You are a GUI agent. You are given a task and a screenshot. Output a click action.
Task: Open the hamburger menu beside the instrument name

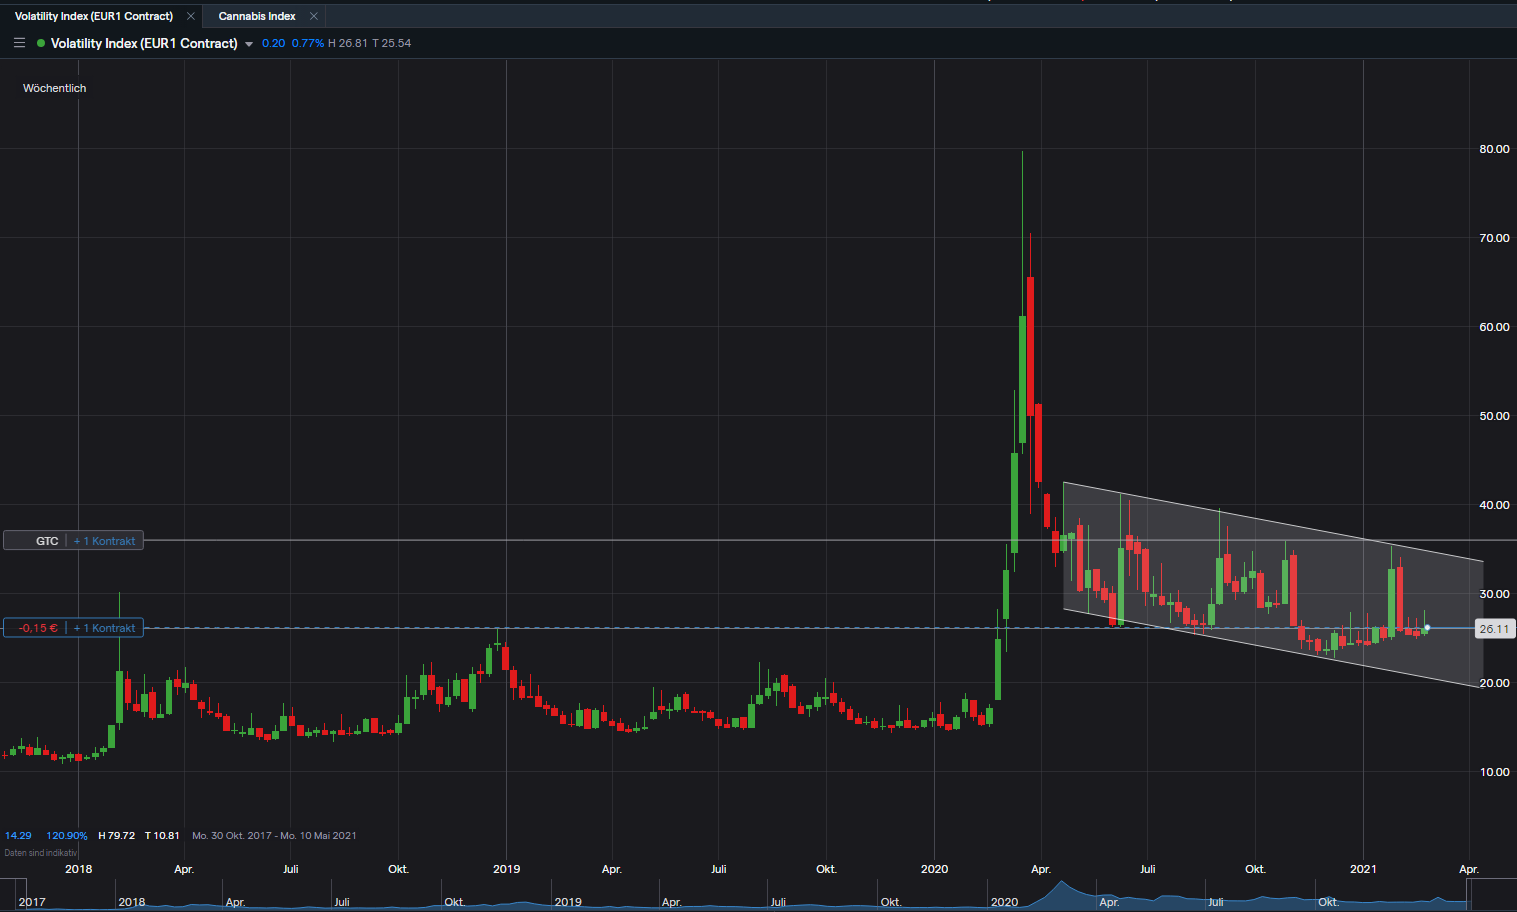pyautogui.click(x=19, y=43)
